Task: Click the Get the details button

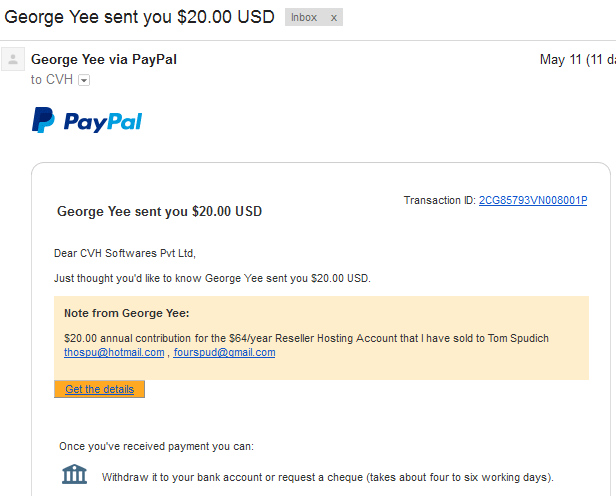Action: pos(99,389)
